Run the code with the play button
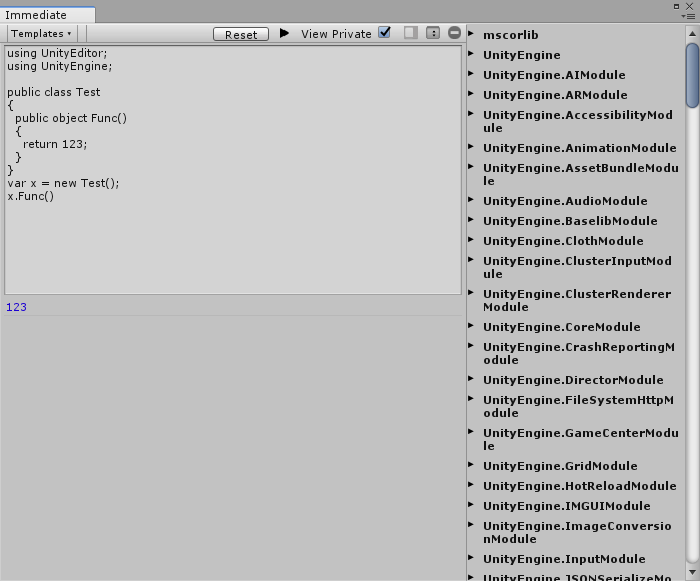700x581 pixels. pos(284,33)
